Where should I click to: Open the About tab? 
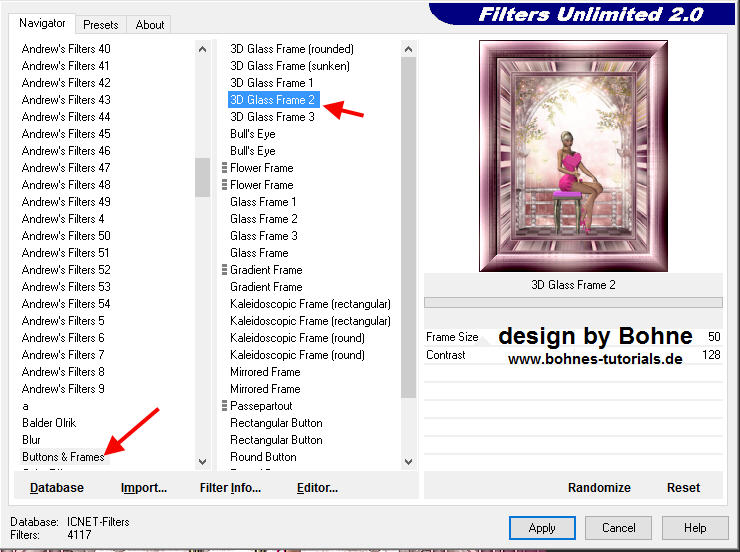tap(150, 24)
